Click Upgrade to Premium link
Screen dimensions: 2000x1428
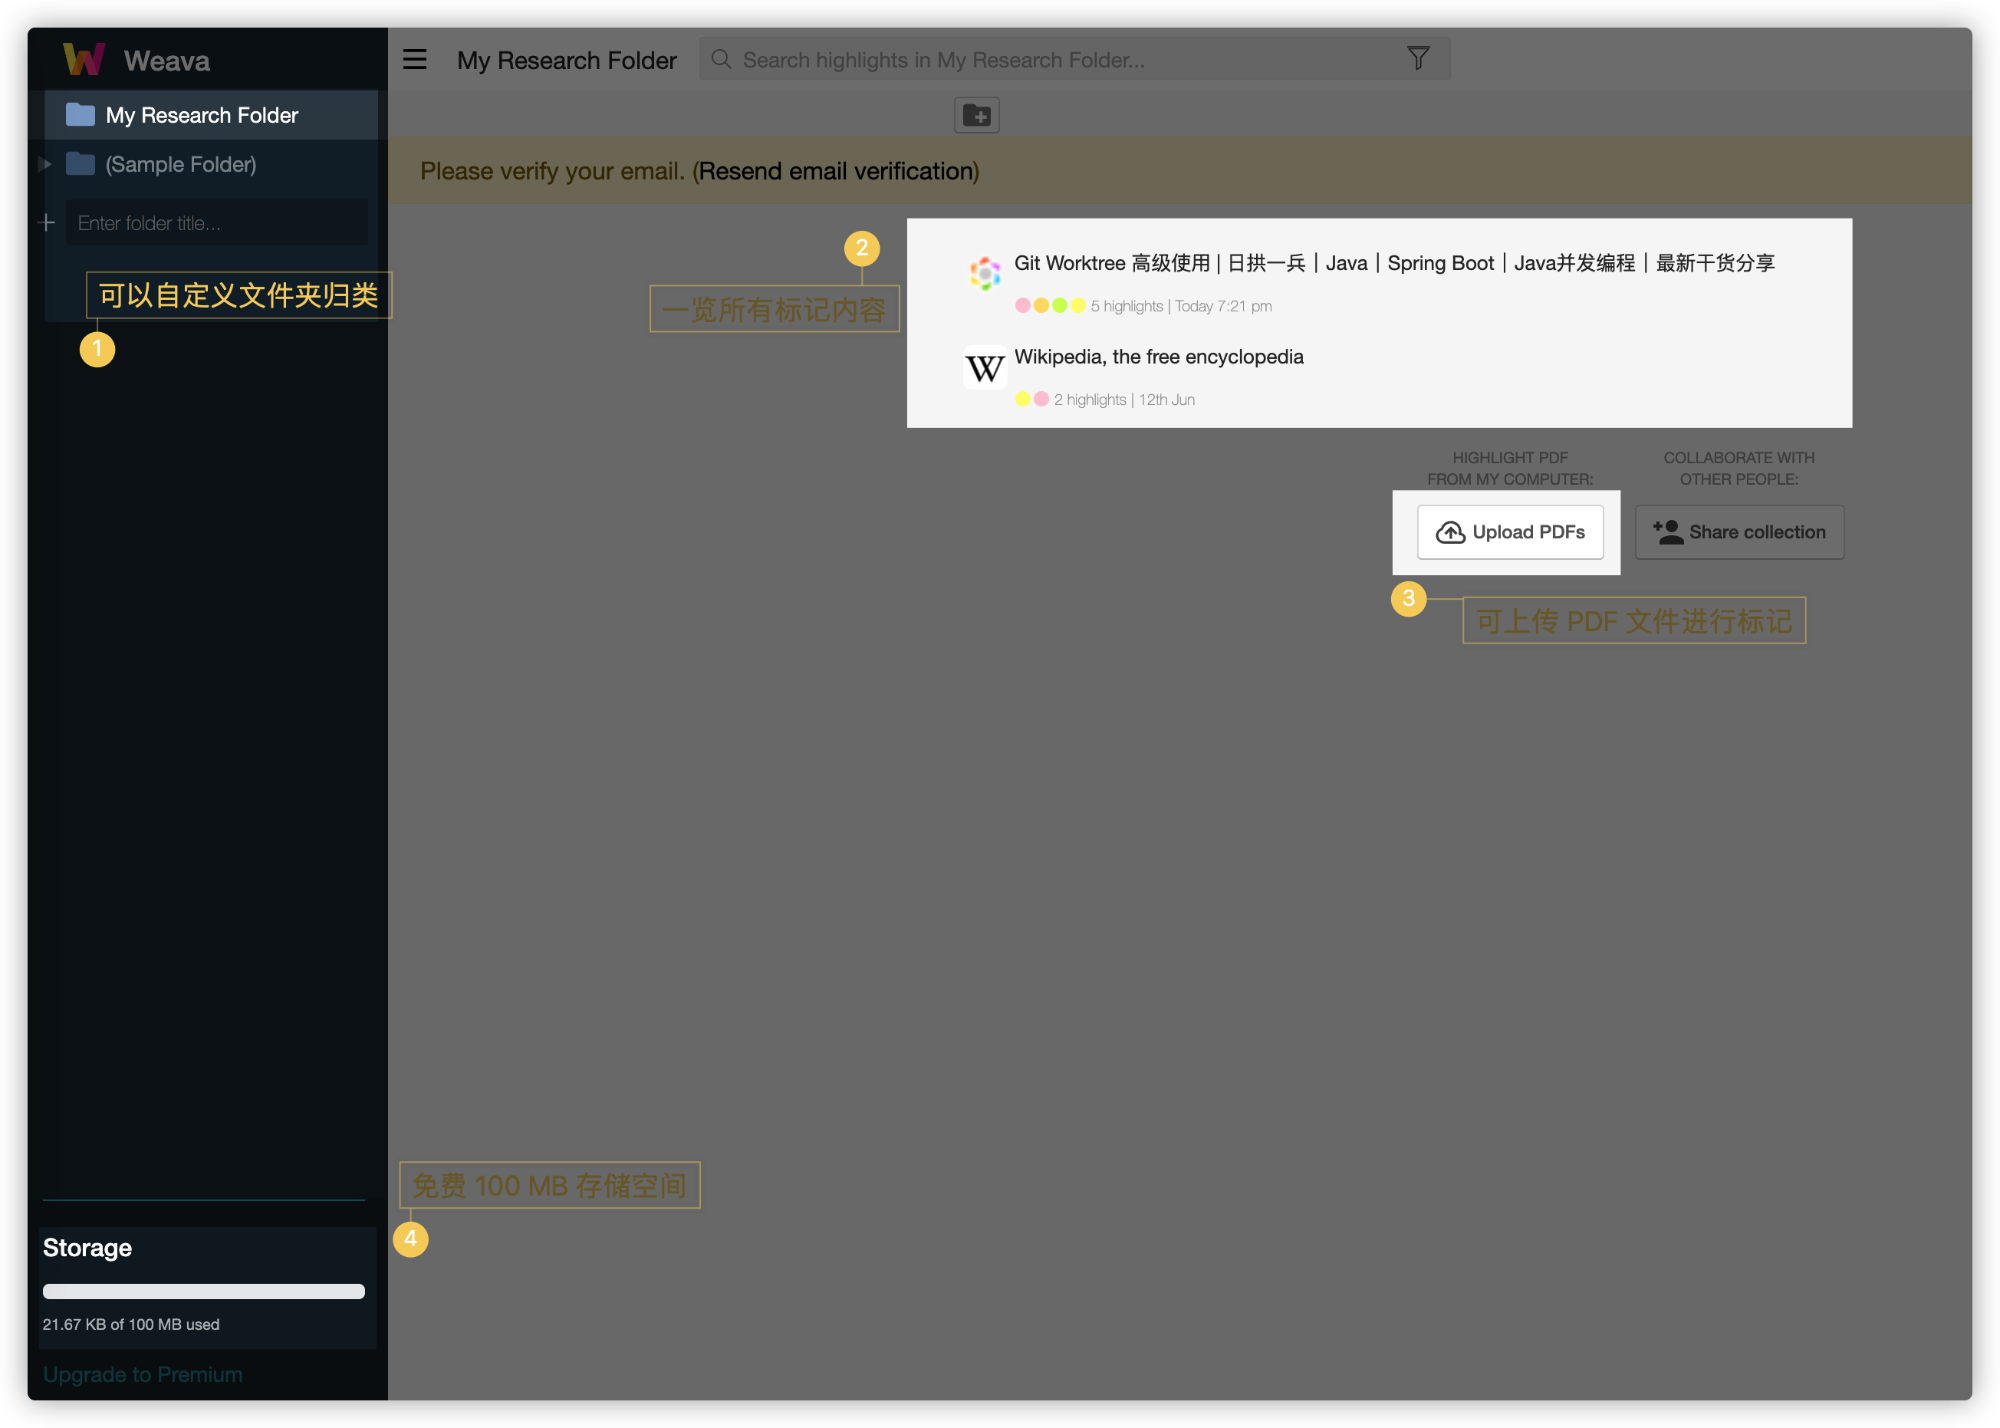pyautogui.click(x=143, y=1374)
